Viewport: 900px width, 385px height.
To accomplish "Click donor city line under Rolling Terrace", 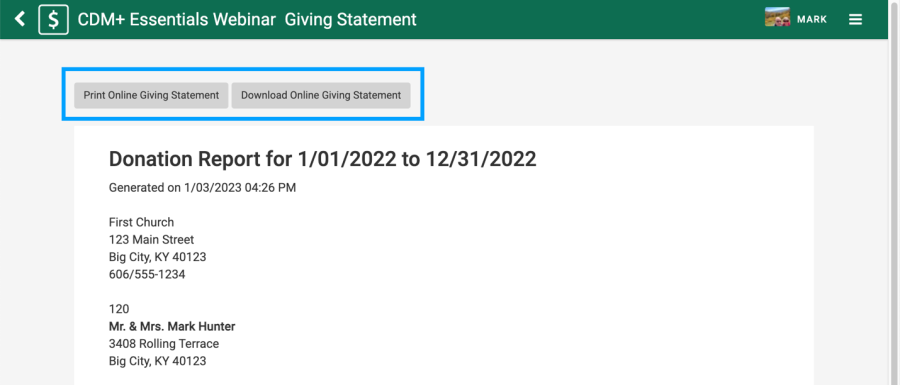I will click(x=157, y=361).
